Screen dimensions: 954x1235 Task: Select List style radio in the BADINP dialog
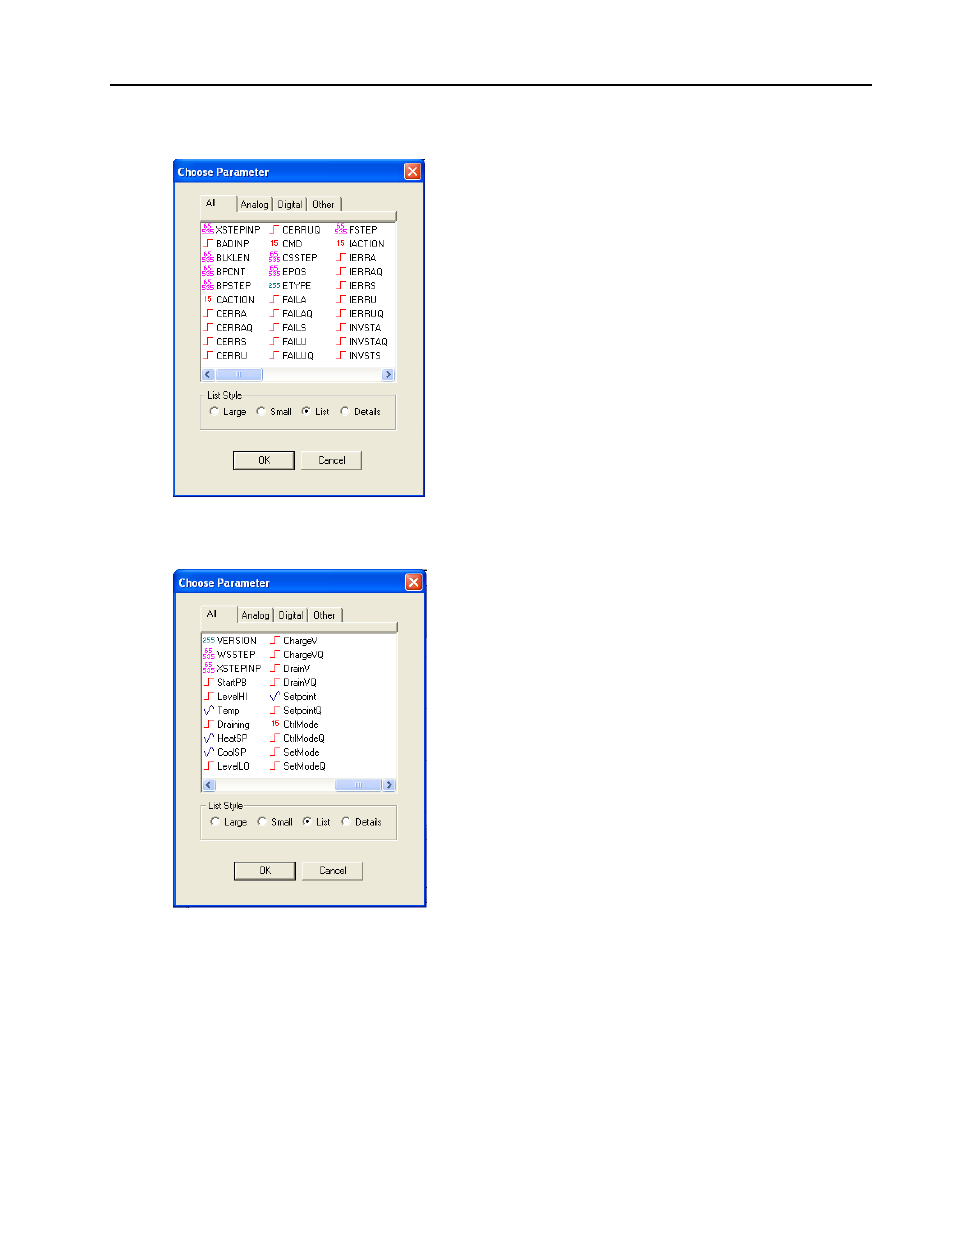pos(306,411)
